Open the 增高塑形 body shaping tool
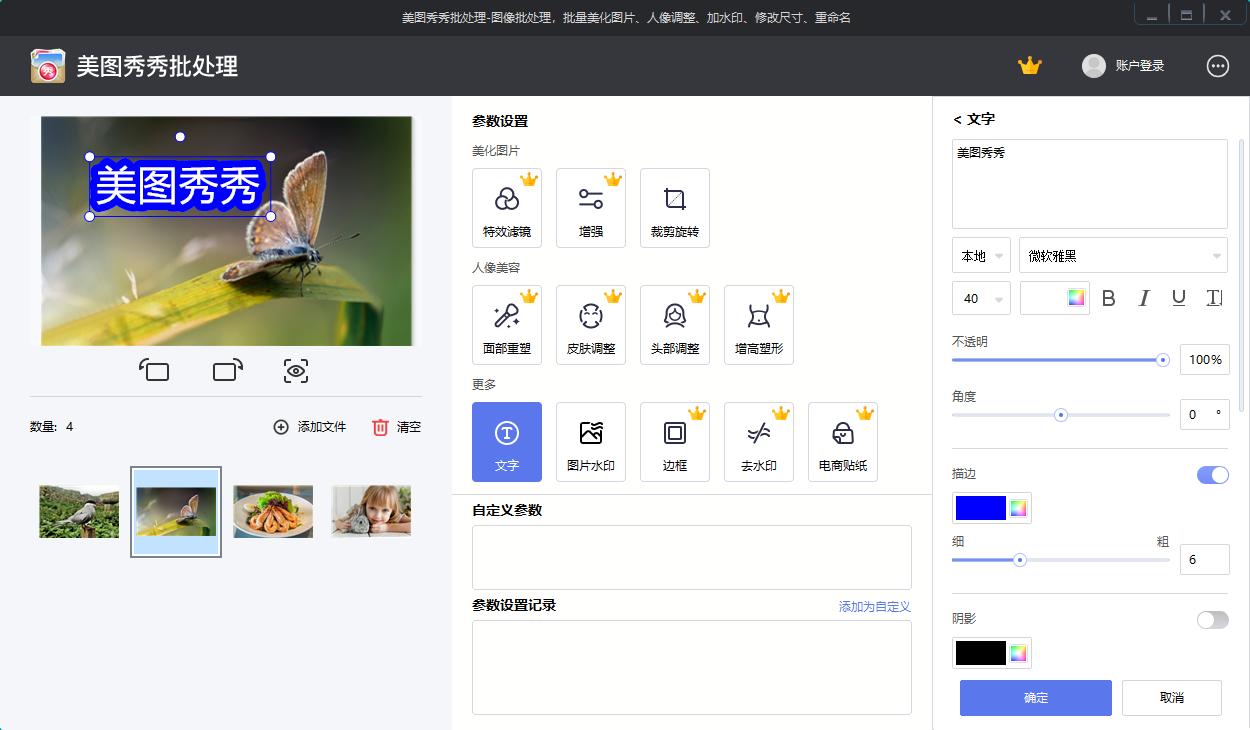 (759, 325)
